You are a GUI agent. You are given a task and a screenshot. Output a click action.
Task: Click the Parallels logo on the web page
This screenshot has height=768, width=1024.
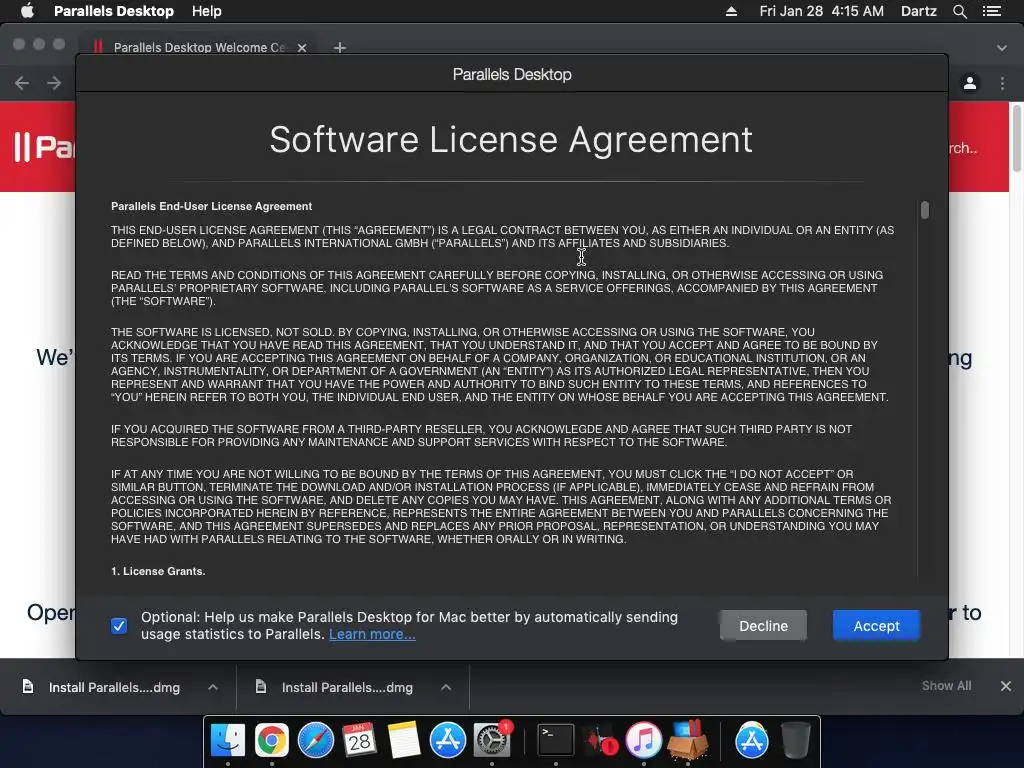44,147
